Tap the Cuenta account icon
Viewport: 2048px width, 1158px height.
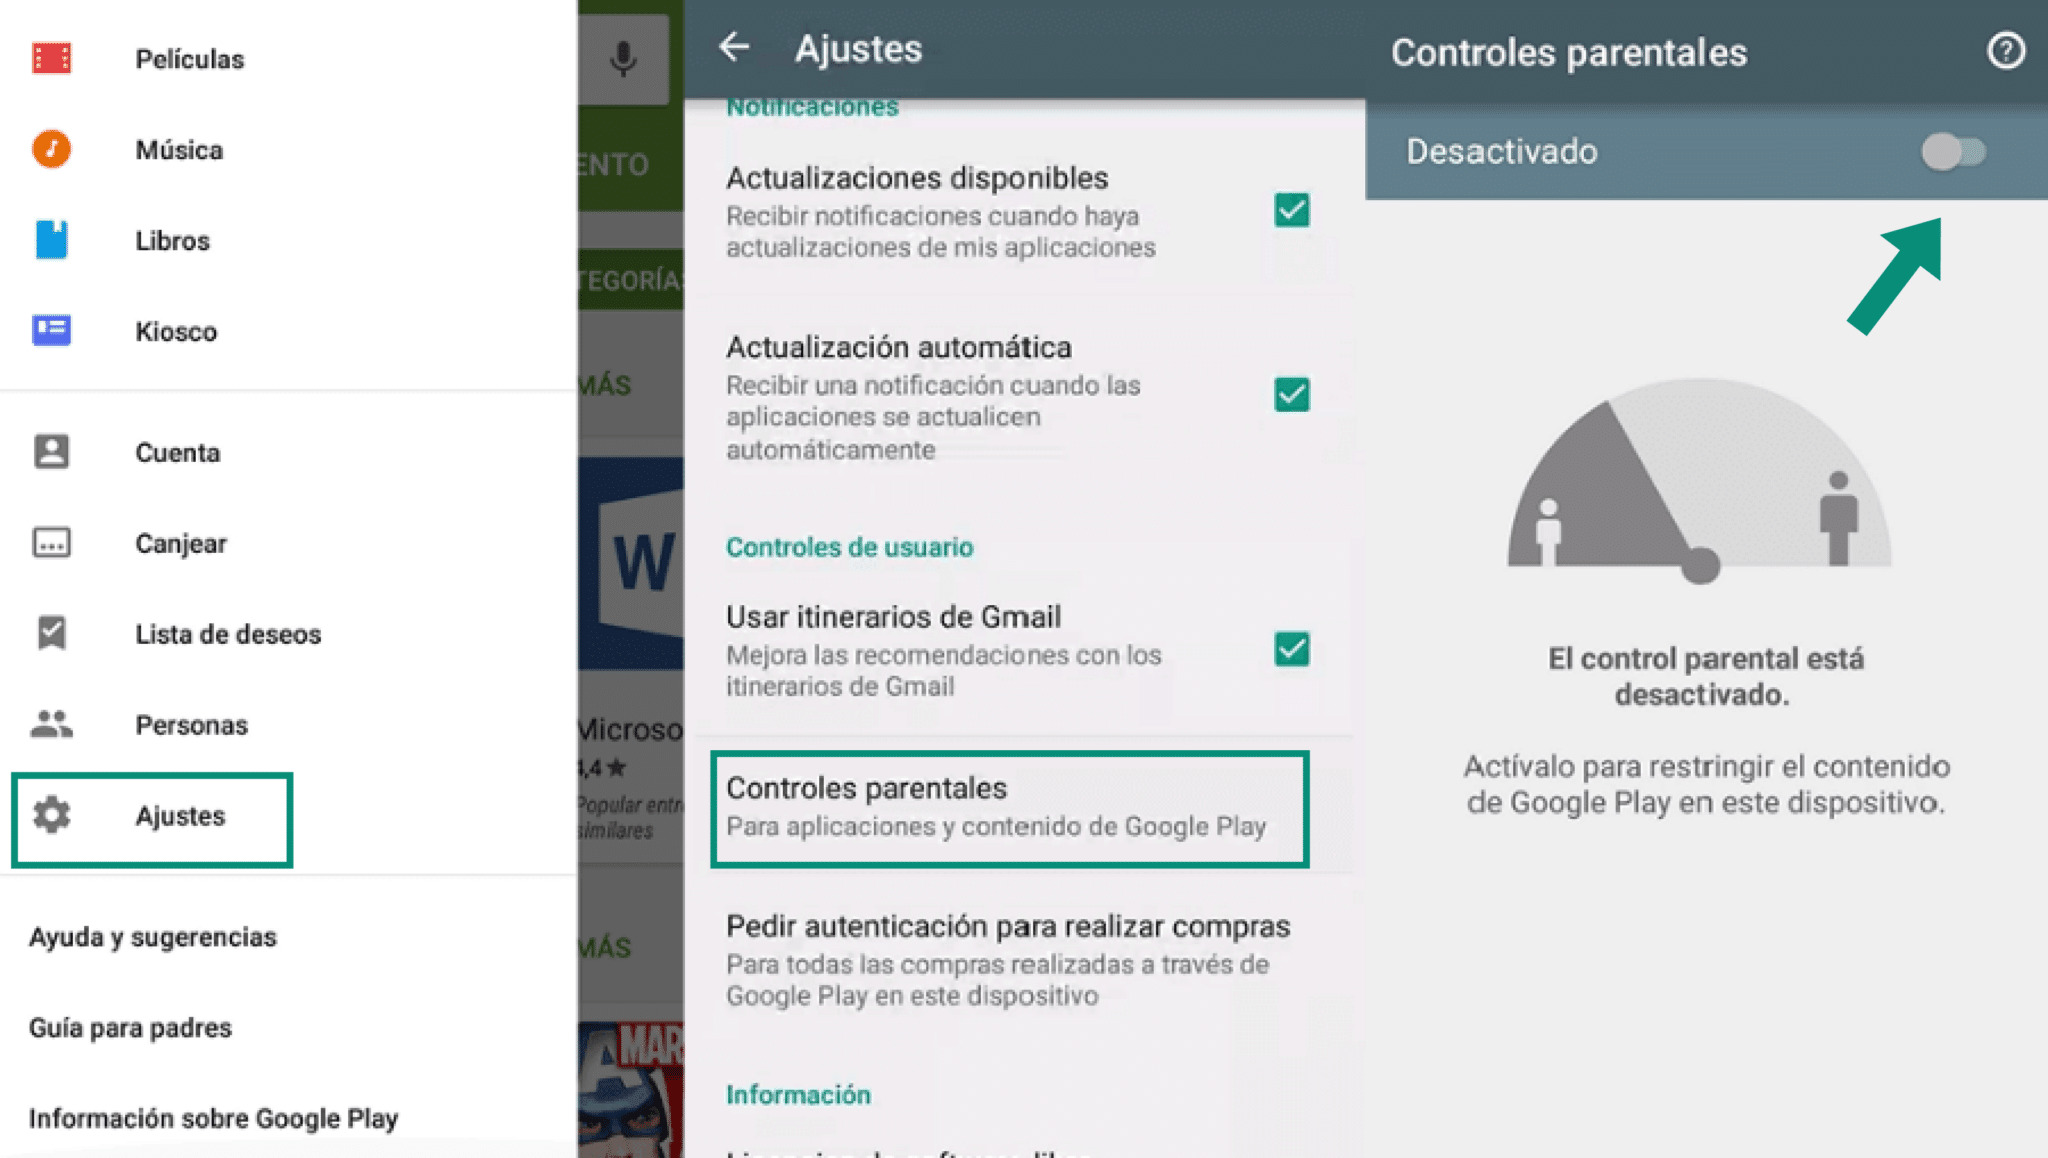pos(51,452)
